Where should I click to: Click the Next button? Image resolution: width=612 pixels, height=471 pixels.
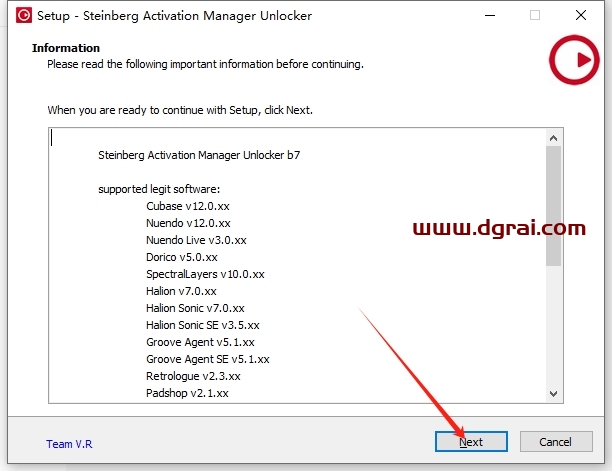[x=471, y=441]
